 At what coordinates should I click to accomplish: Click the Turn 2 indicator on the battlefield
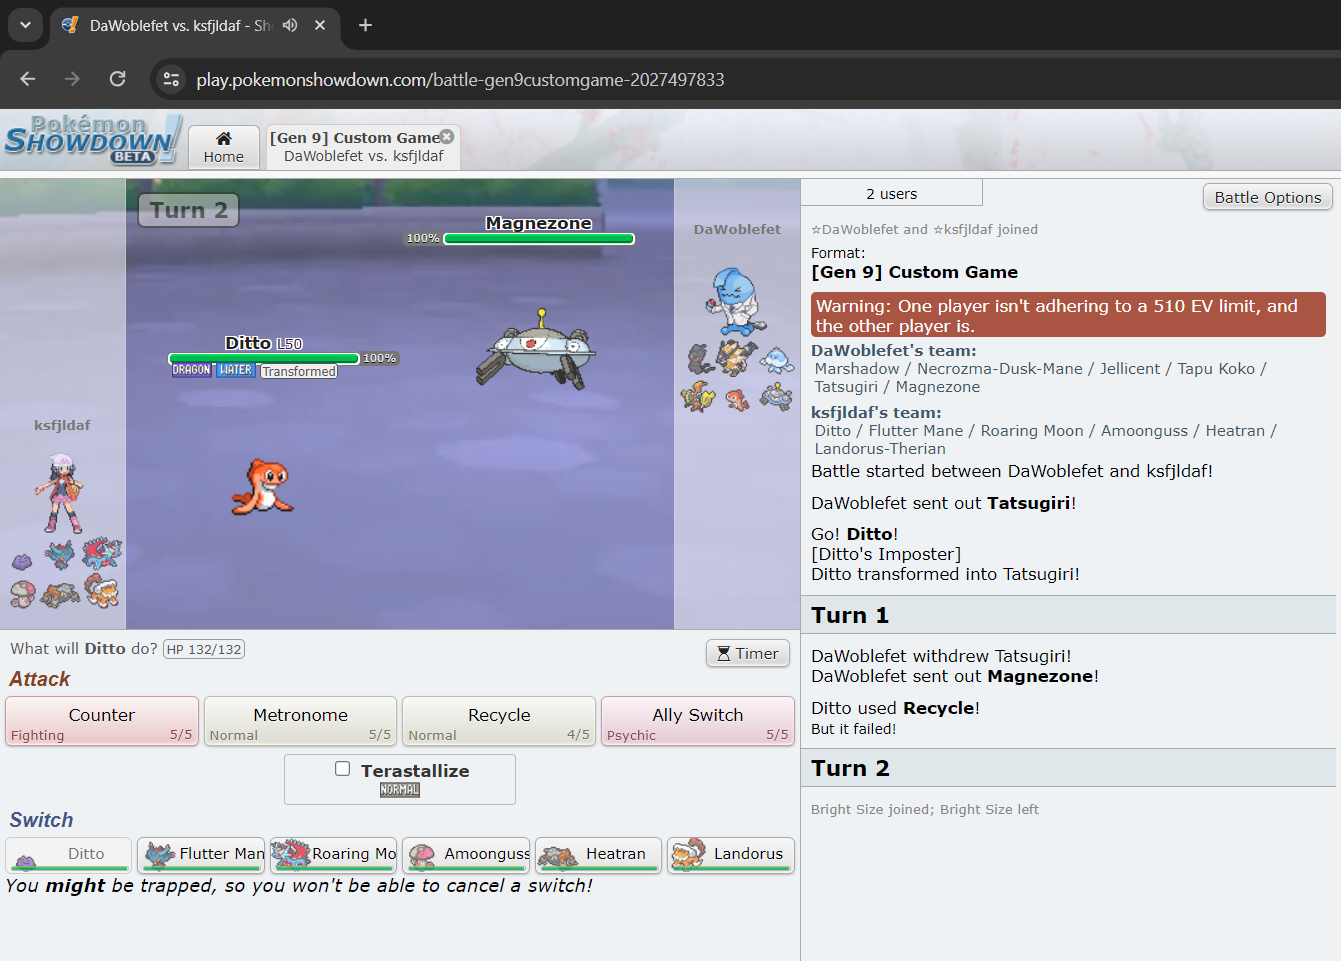coord(189,210)
